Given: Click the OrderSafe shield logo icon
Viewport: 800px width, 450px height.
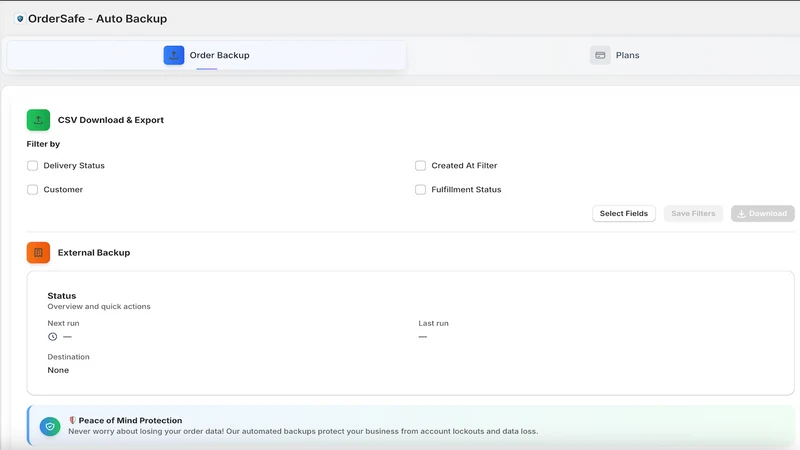Looking at the screenshot, I should pyautogui.click(x=20, y=19).
